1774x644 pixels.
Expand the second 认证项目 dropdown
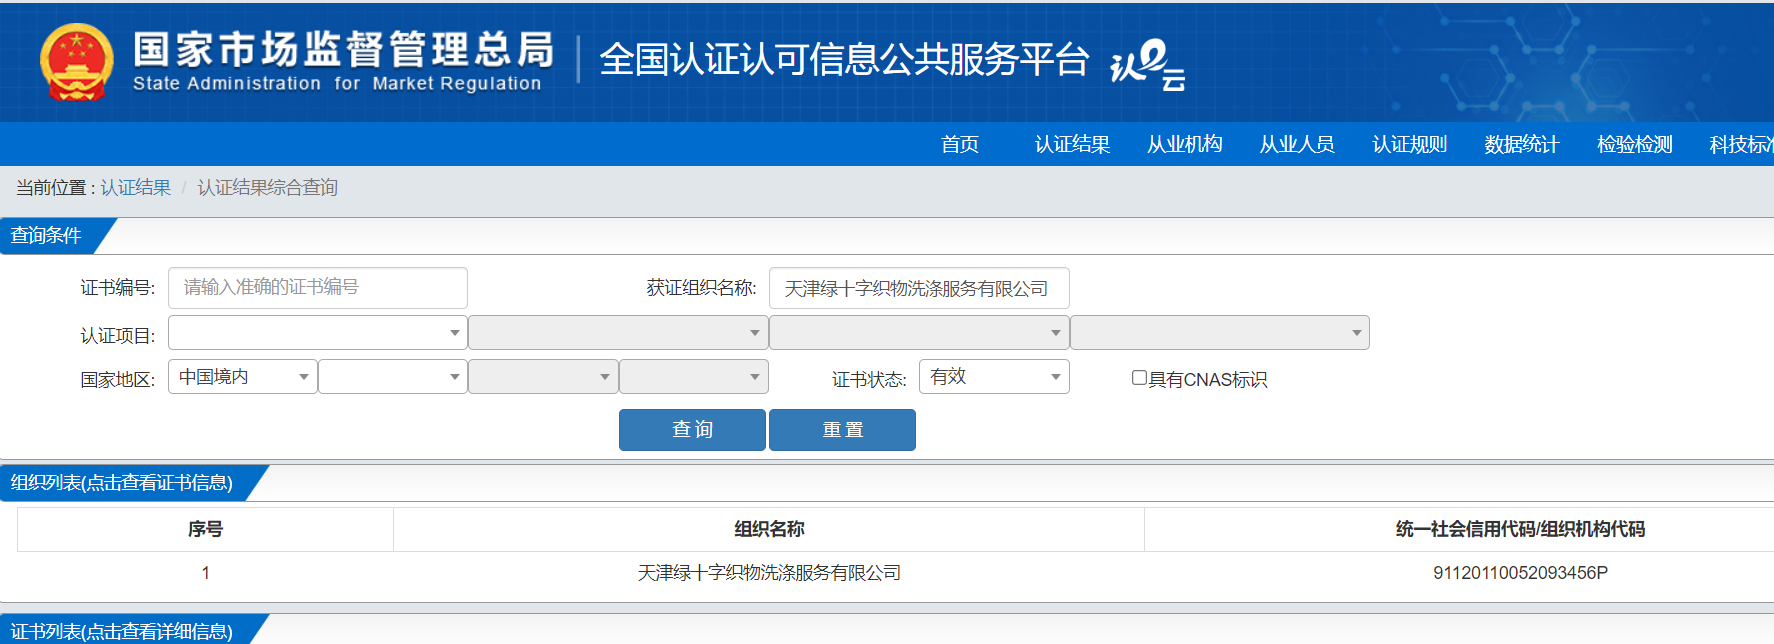pos(618,333)
